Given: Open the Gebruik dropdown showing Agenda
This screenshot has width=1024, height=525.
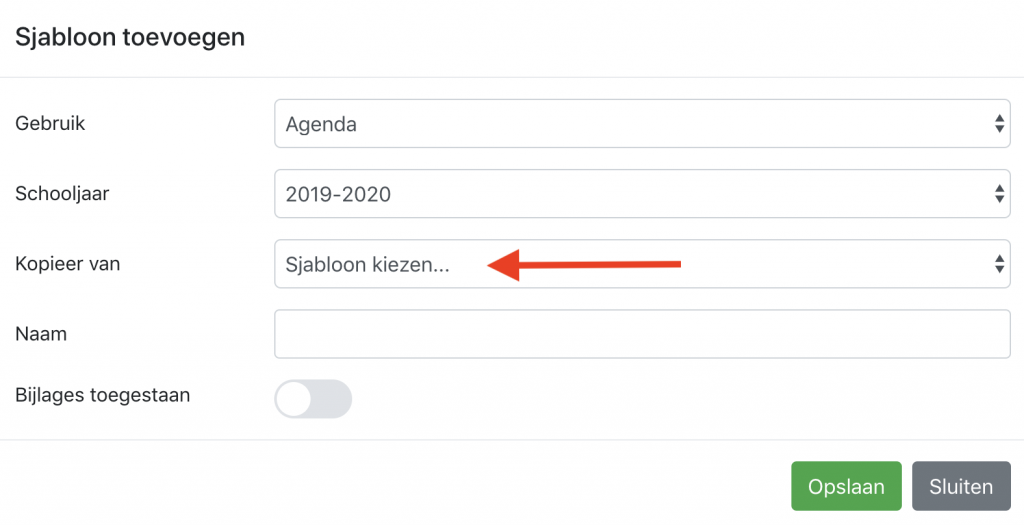Looking at the screenshot, I should pyautogui.click(x=642, y=123).
